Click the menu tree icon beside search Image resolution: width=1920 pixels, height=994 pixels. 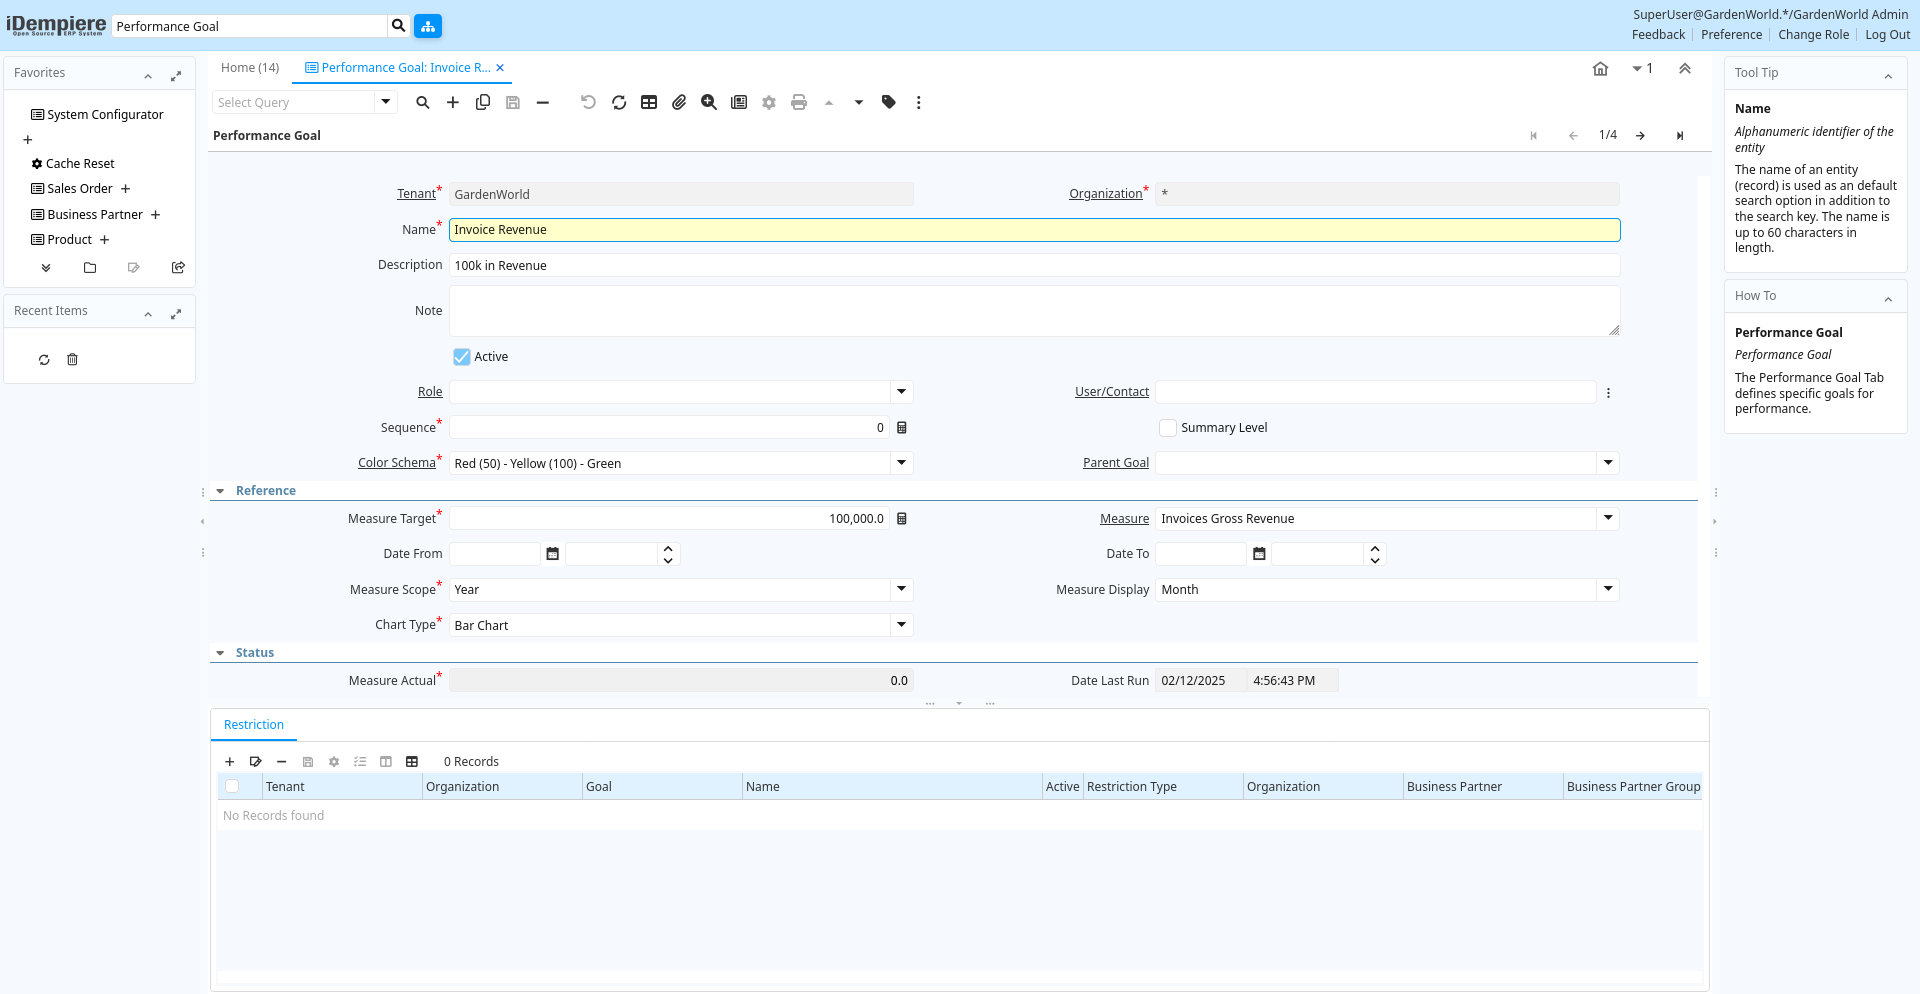(x=428, y=26)
